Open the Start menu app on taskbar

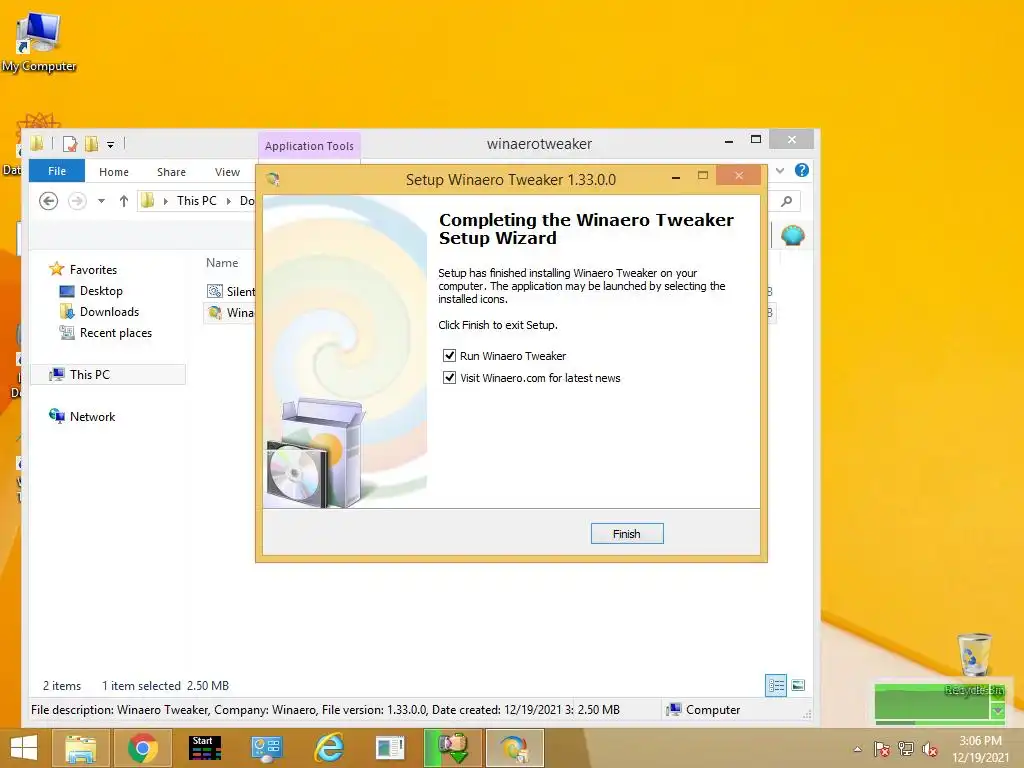pos(204,748)
